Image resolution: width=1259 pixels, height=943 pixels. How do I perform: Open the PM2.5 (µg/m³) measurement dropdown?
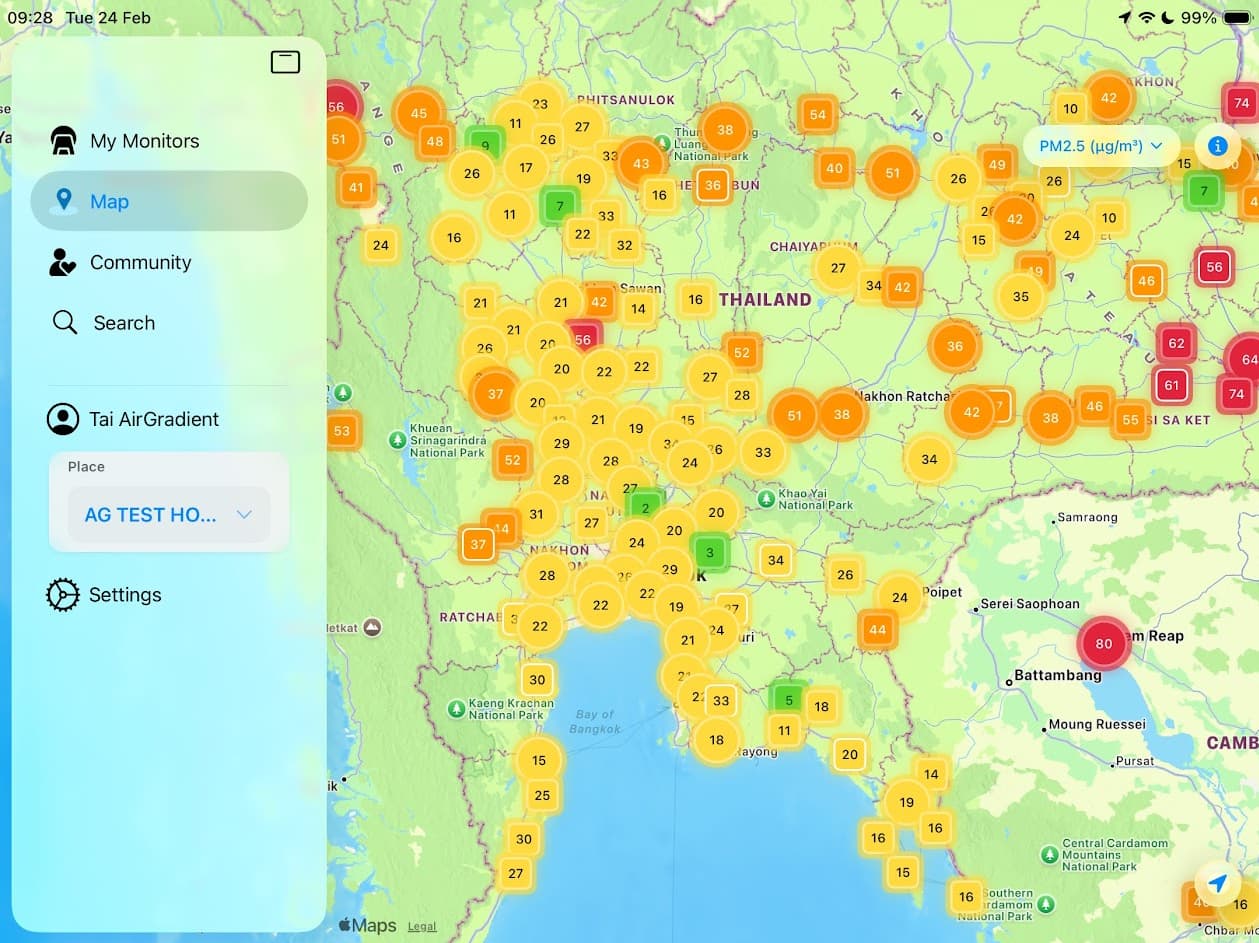coord(1100,146)
